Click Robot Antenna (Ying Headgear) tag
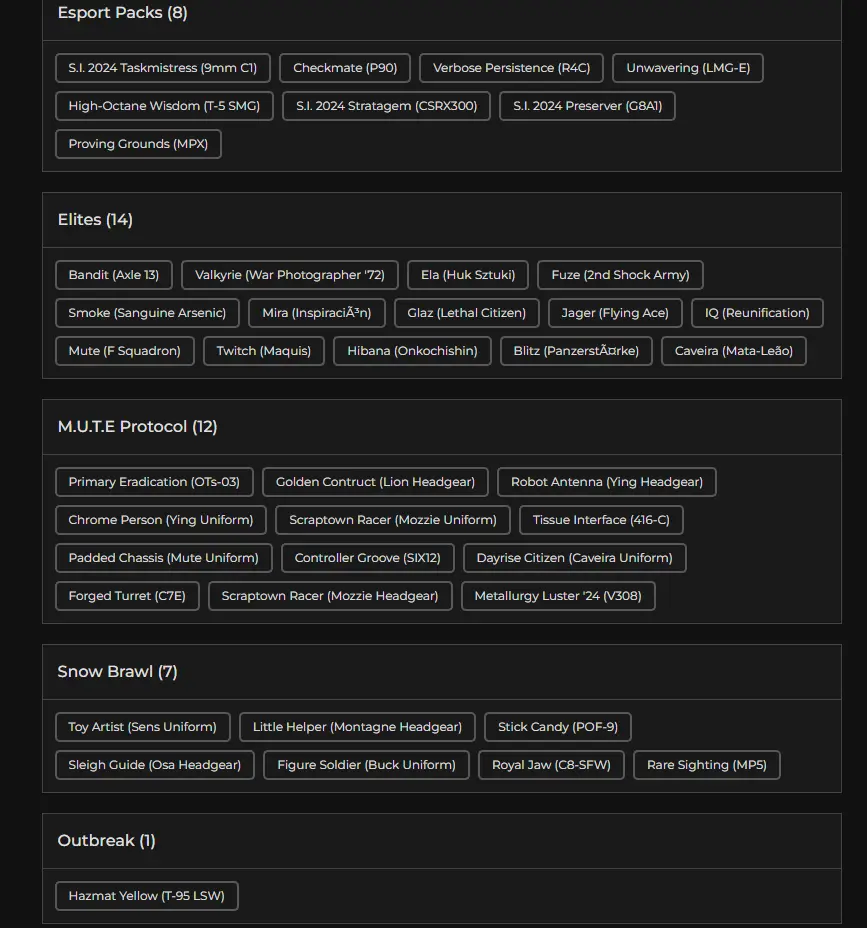Screen dimensions: 867x928 click(x=606, y=482)
